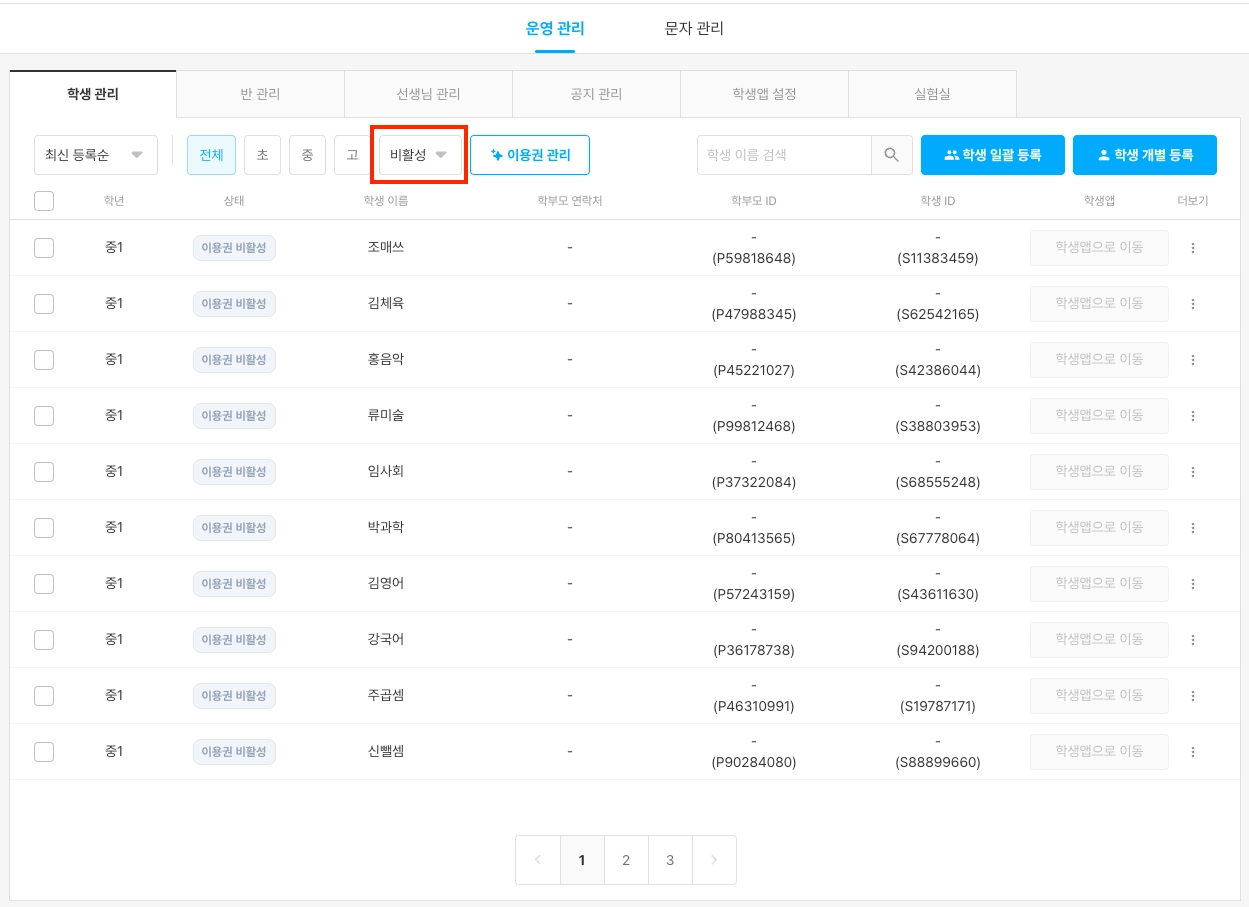Click 학생앱으로 이동 for 조매쓰
Image resolution: width=1249 pixels, height=907 pixels.
[1099, 248]
